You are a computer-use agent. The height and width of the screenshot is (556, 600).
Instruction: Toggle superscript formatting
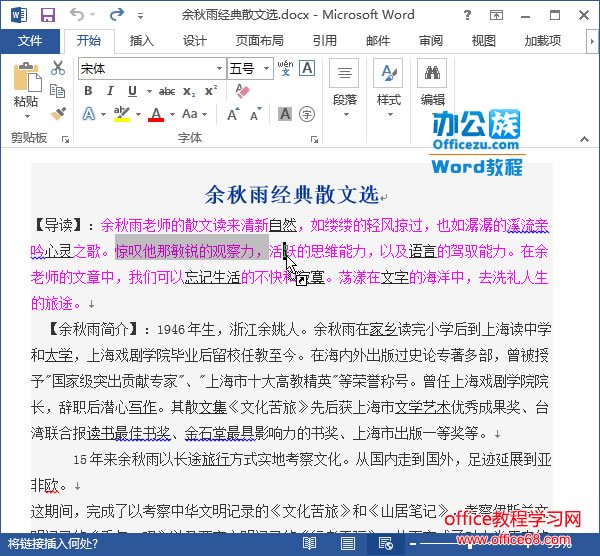tap(211, 91)
